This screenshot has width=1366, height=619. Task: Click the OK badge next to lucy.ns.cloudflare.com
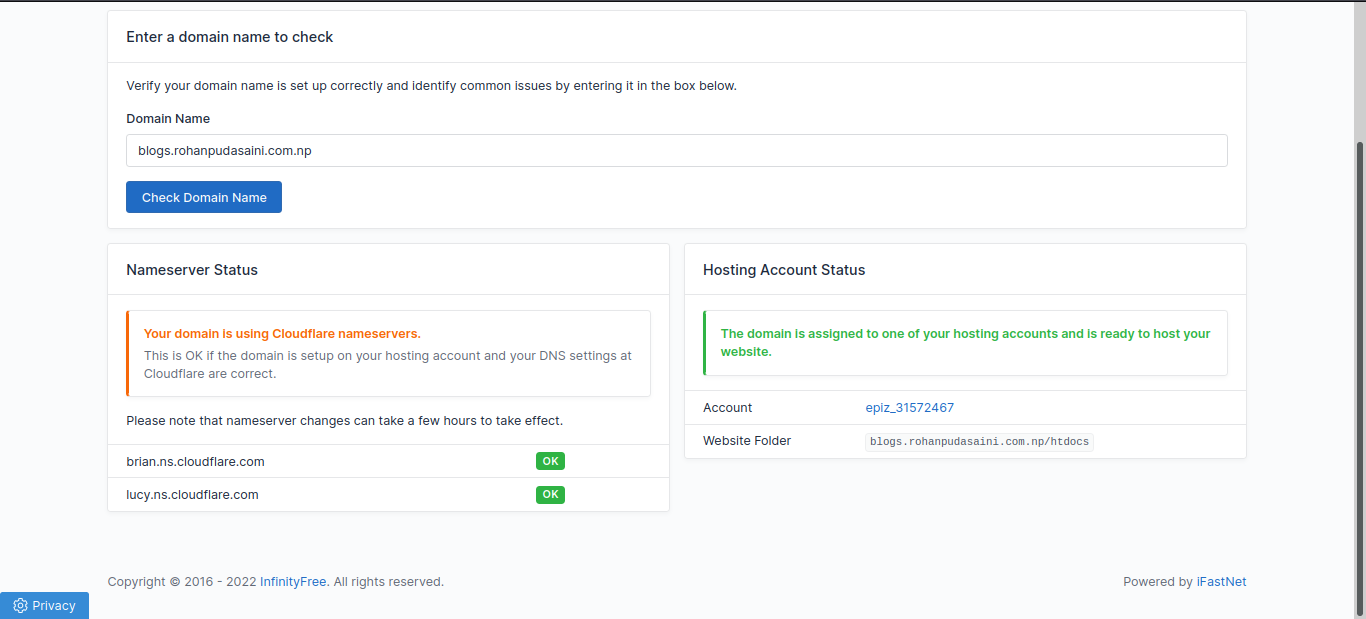coord(550,494)
